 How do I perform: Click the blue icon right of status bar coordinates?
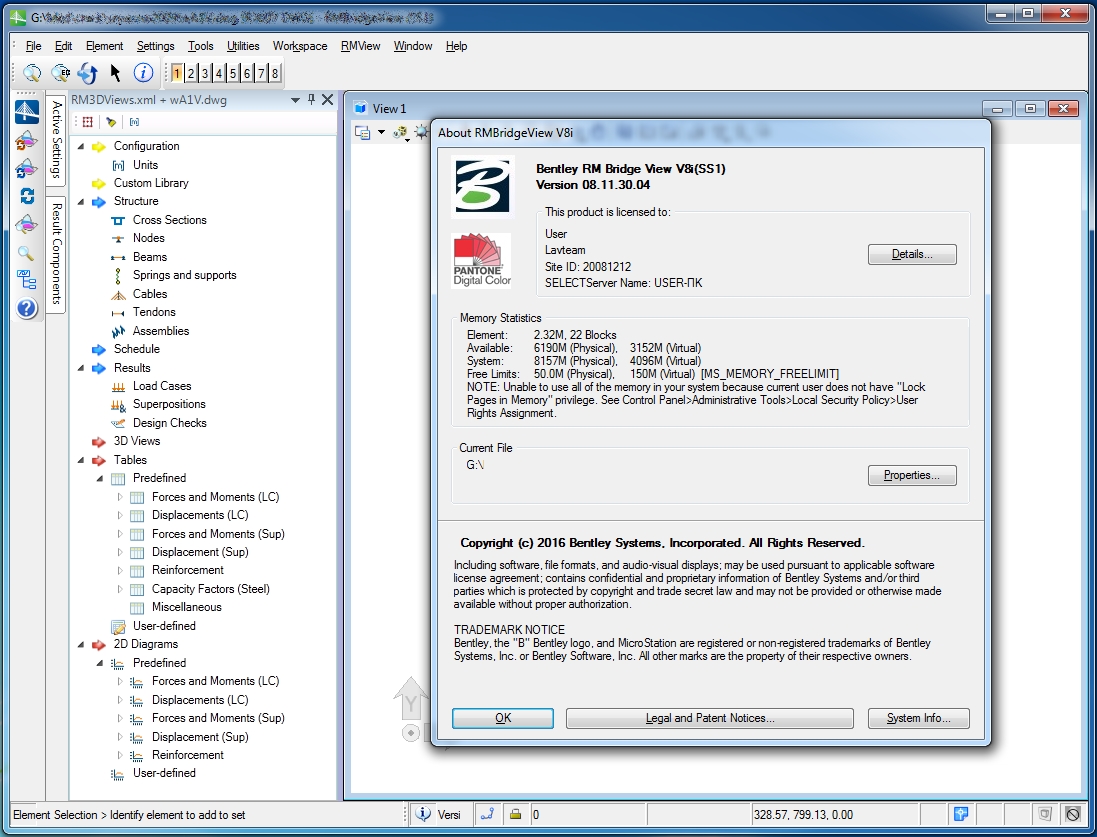click(x=961, y=814)
